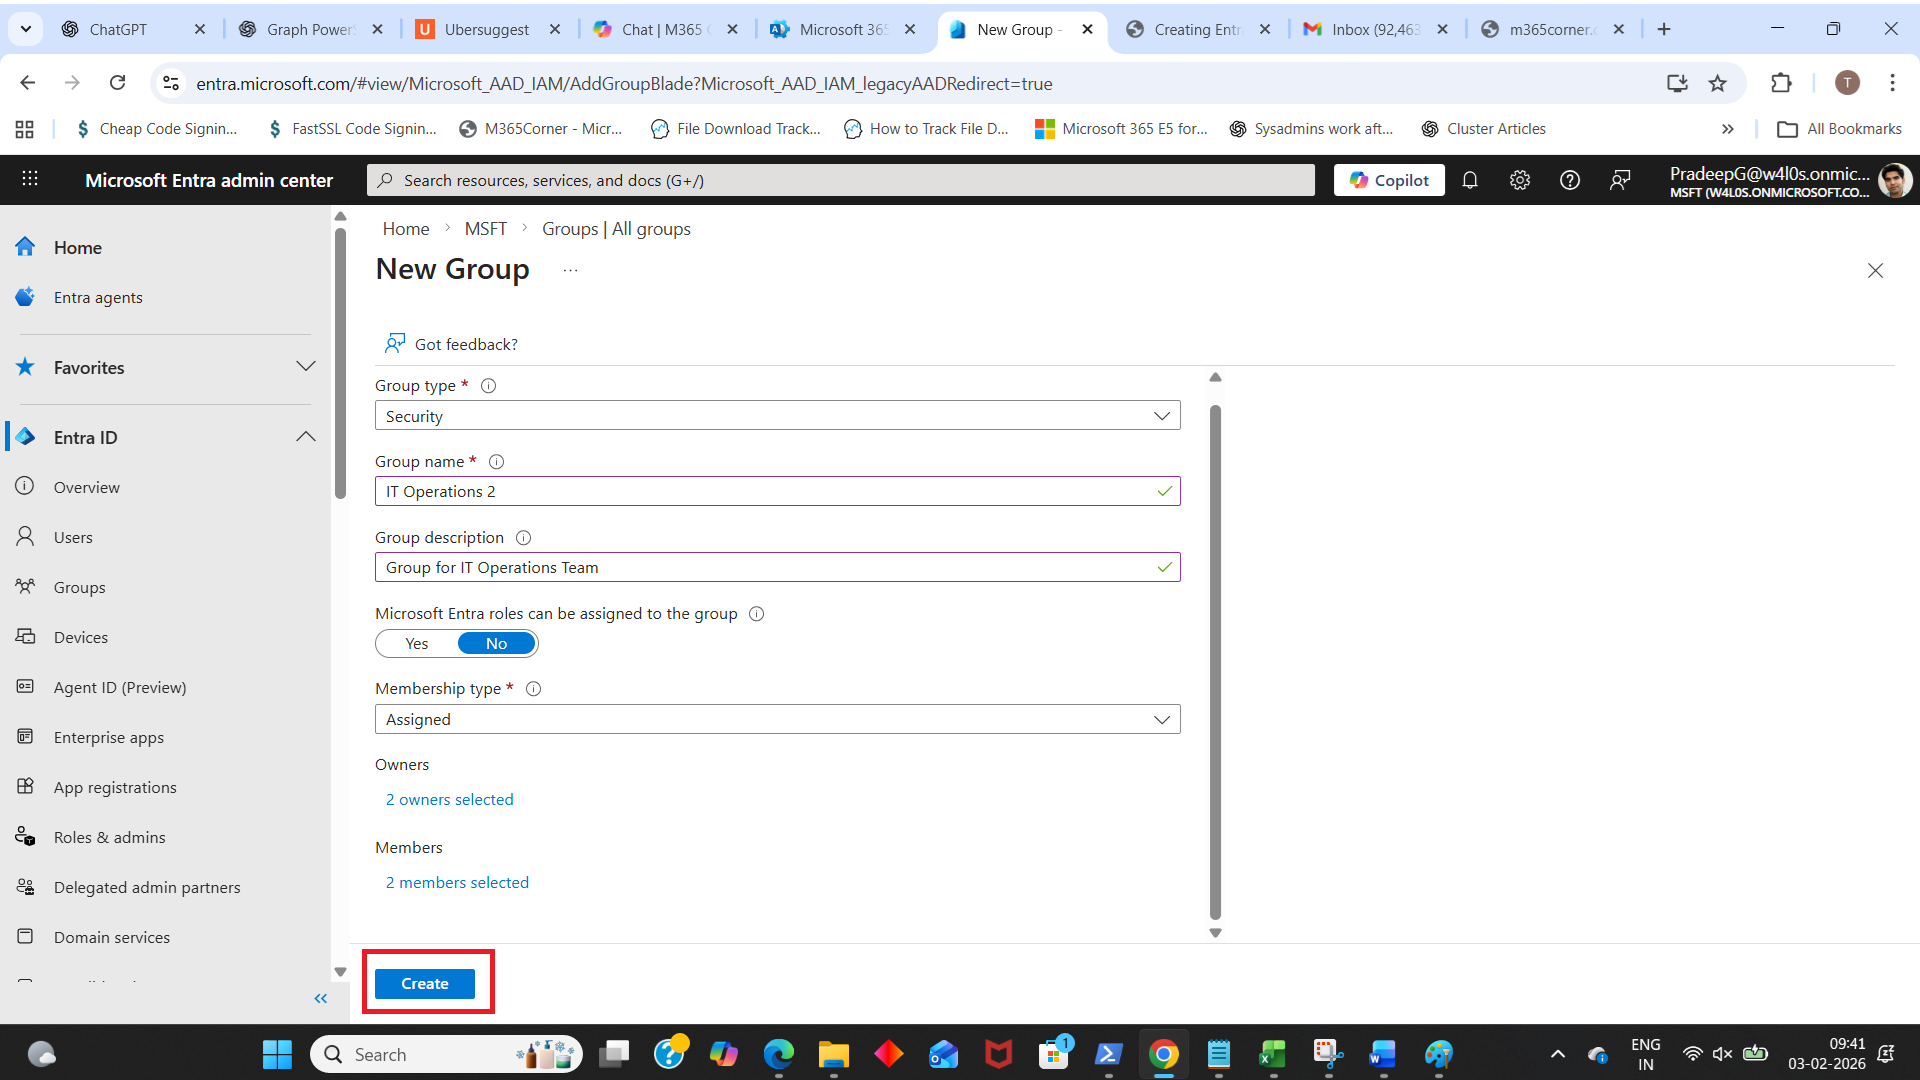Set Entra roles assignment to No
1920x1080 pixels.
tap(496, 644)
